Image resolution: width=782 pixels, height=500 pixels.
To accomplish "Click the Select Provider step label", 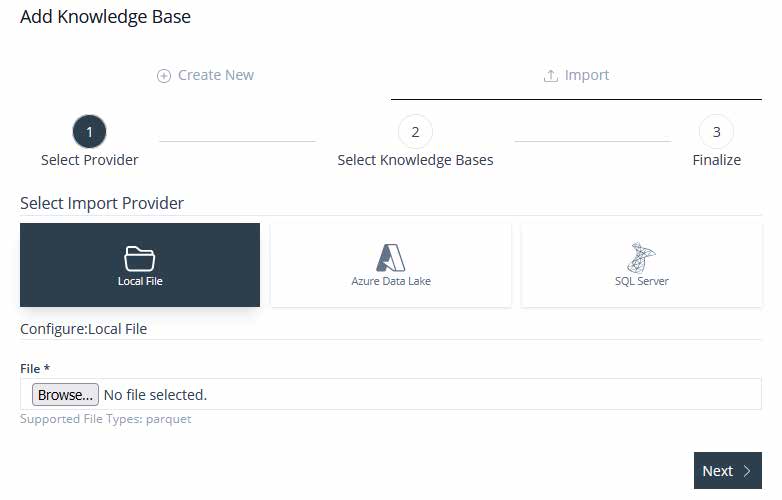I will 89,160.
